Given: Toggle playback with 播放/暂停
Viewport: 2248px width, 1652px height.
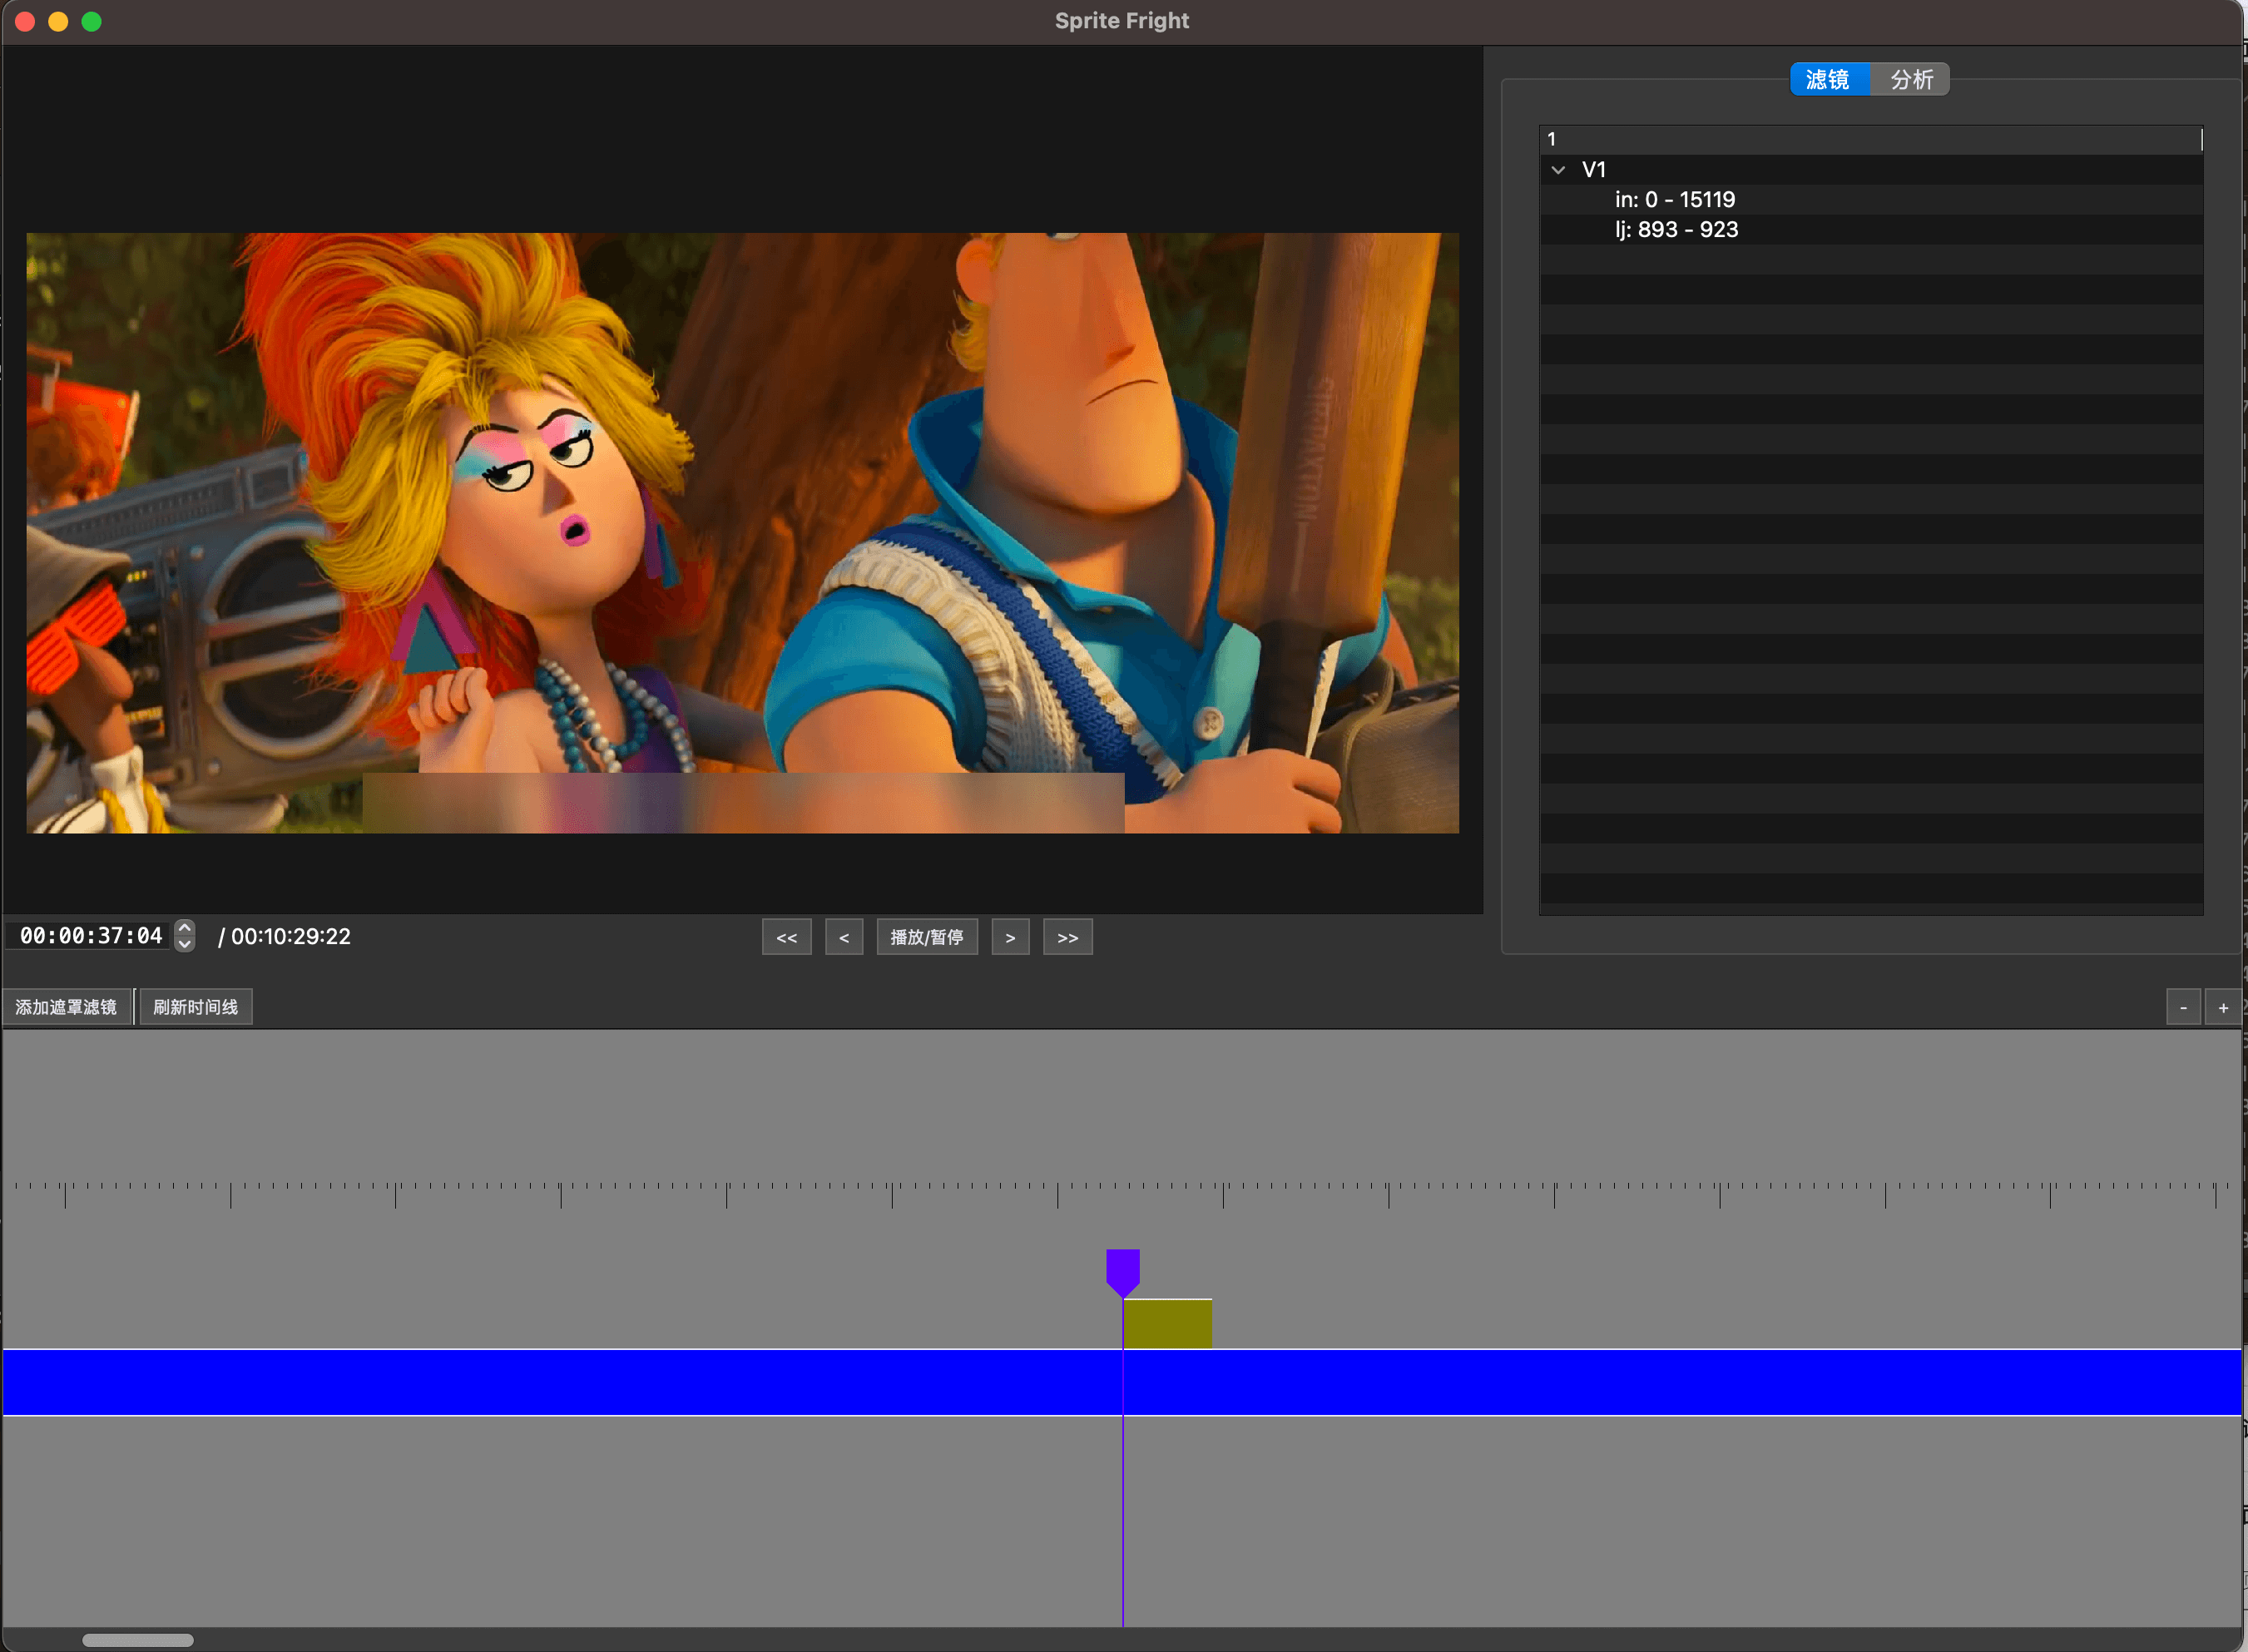Looking at the screenshot, I should tap(927, 937).
